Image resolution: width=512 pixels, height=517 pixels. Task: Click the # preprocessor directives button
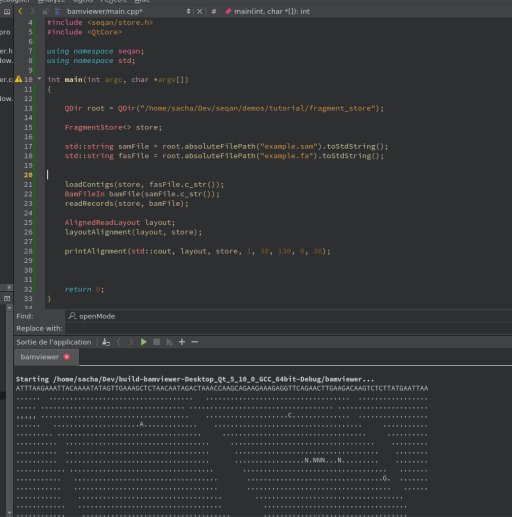pyautogui.click(x=214, y=12)
